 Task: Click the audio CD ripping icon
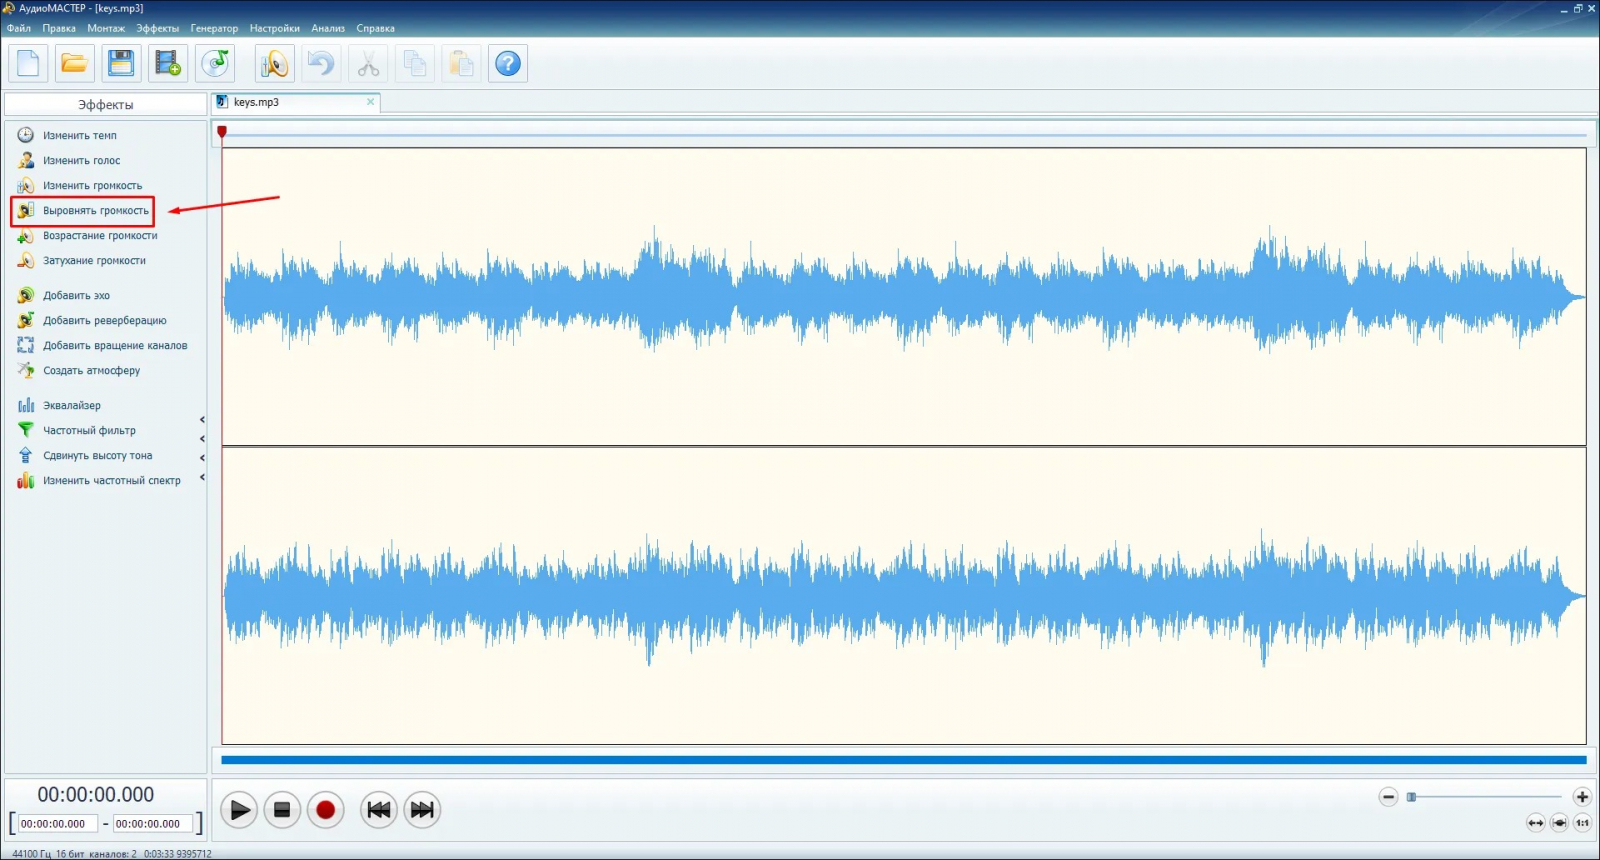[215, 64]
